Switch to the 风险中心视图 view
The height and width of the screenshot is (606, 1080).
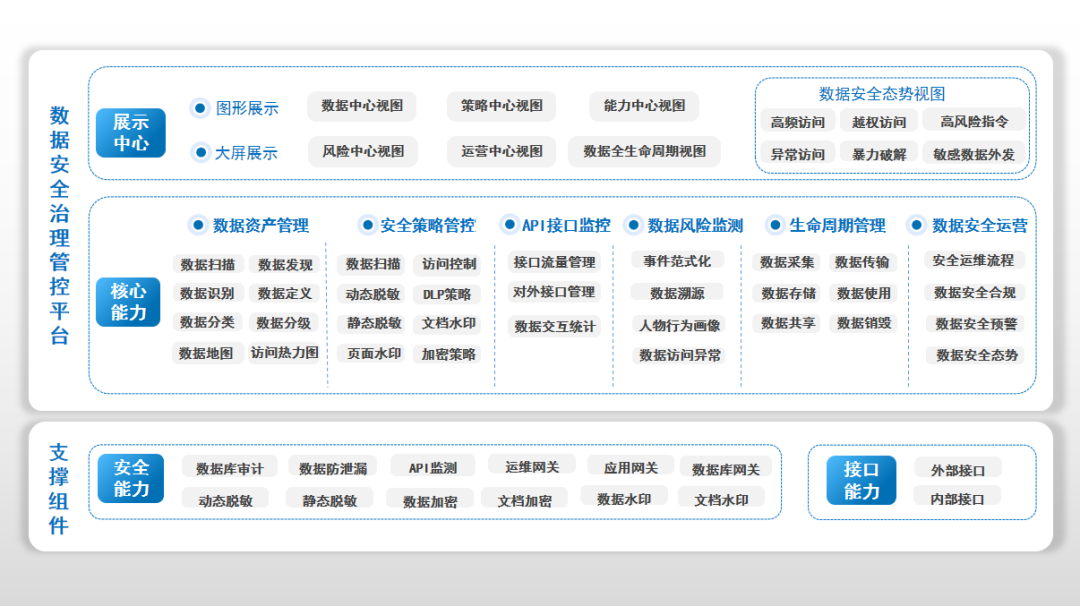(363, 152)
